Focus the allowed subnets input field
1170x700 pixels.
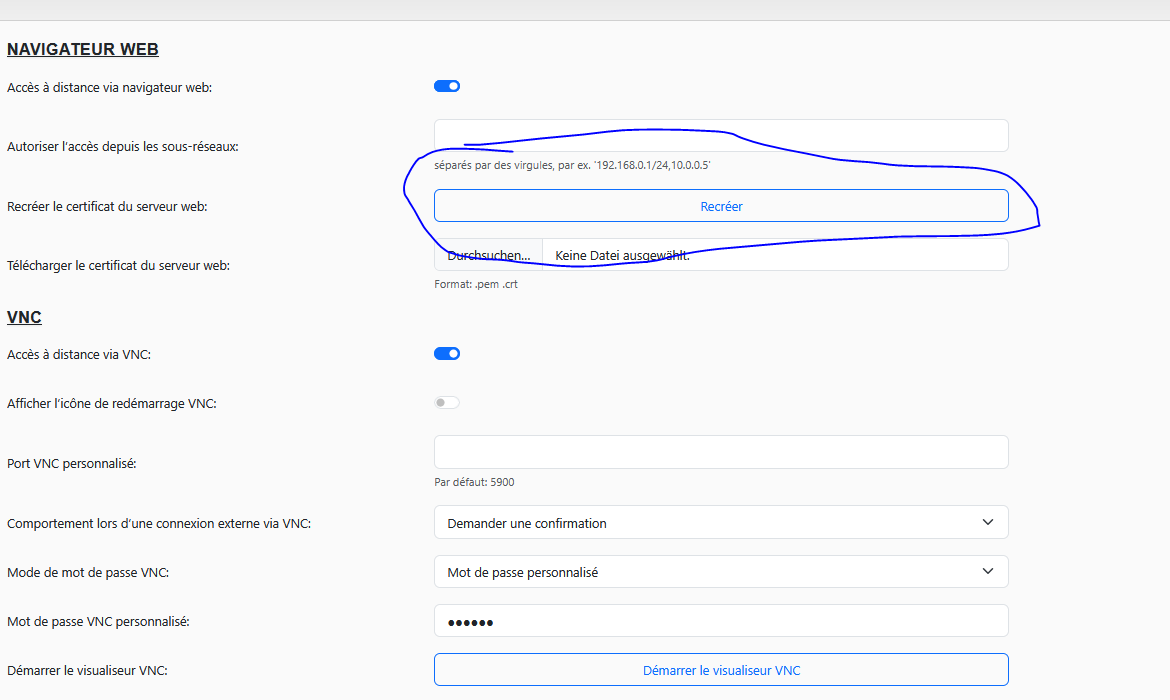pos(720,136)
